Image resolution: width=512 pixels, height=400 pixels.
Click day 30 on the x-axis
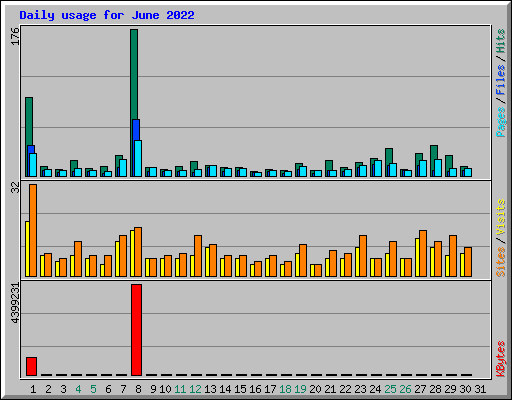465,389
